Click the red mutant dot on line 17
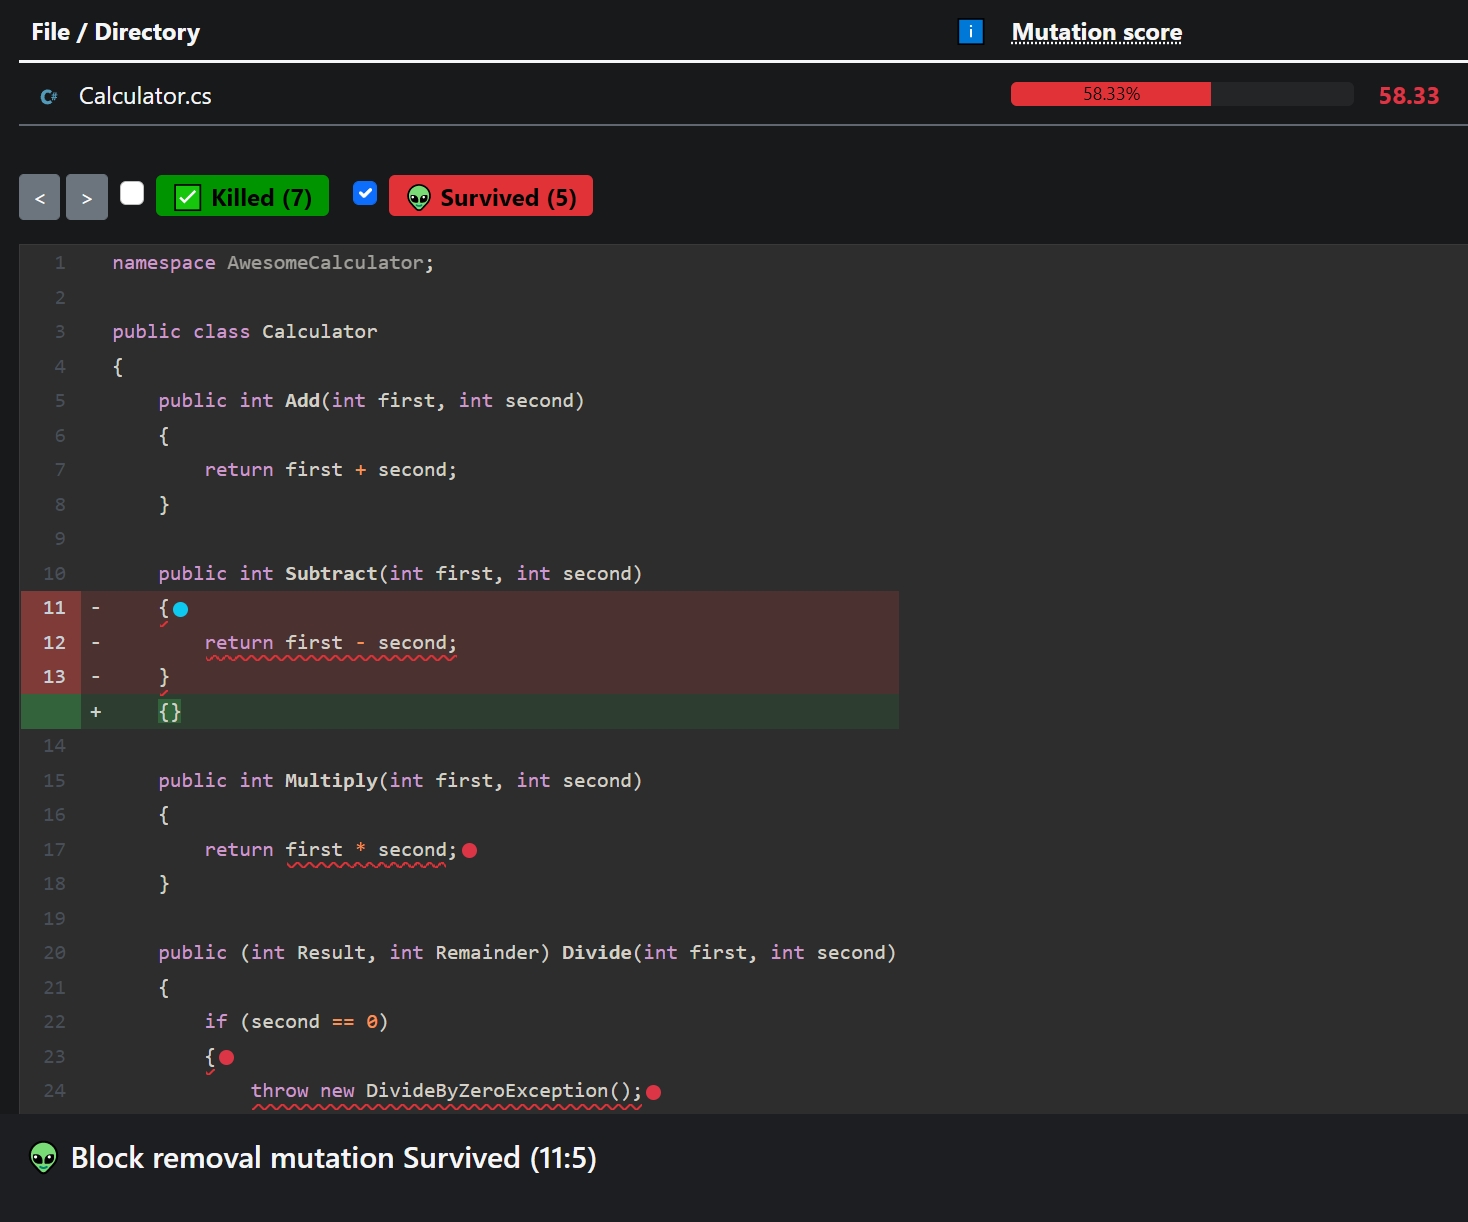 point(470,850)
